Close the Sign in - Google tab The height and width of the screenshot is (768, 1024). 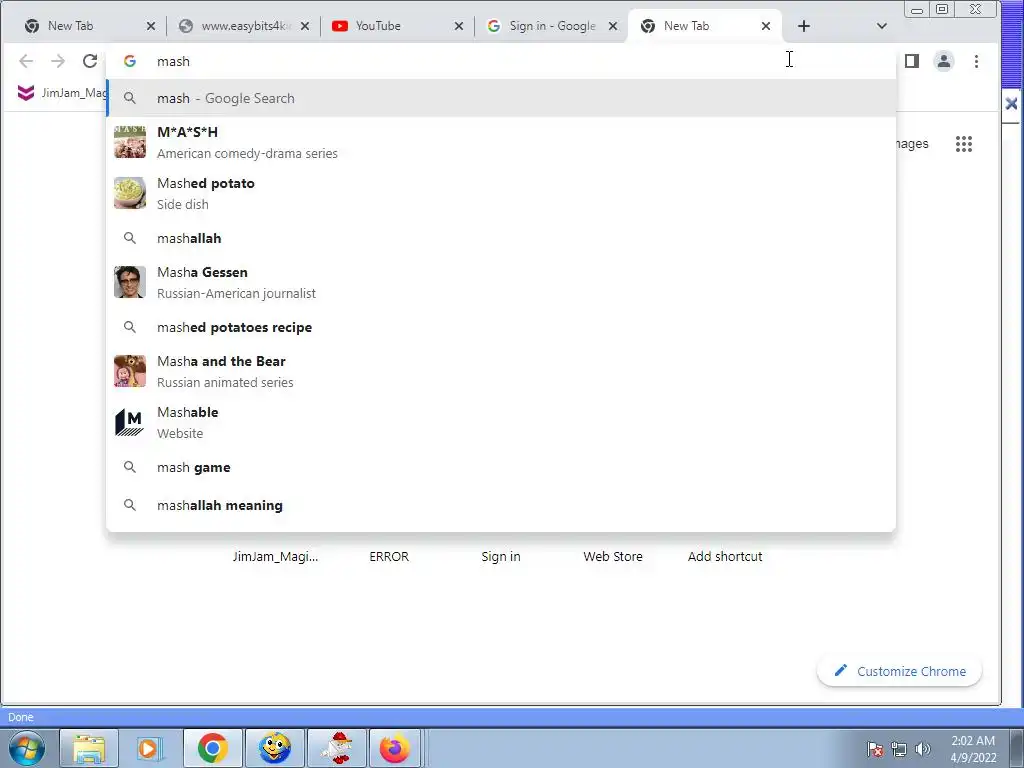click(613, 26)
